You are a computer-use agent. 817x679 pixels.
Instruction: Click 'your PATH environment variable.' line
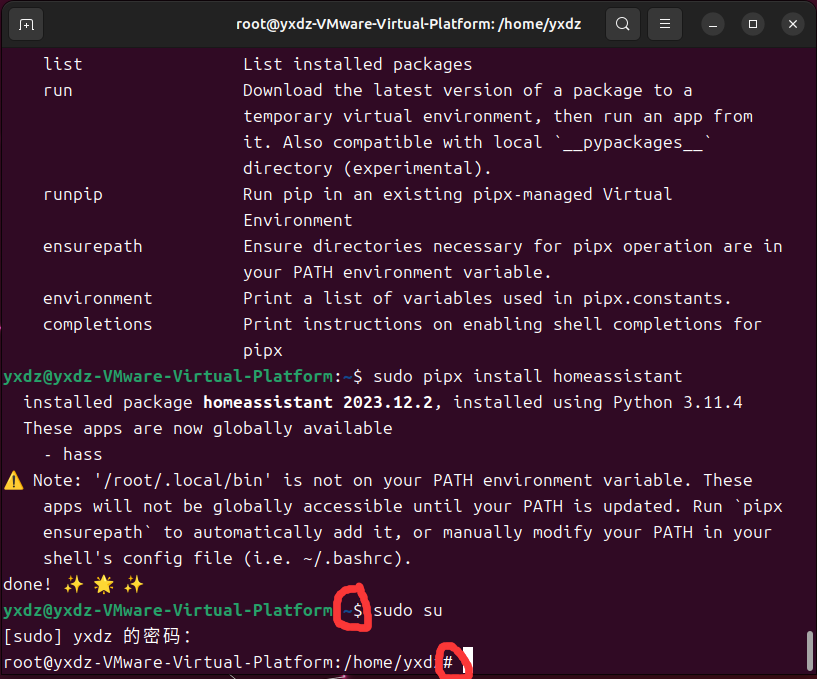click(x=397, y=273)
